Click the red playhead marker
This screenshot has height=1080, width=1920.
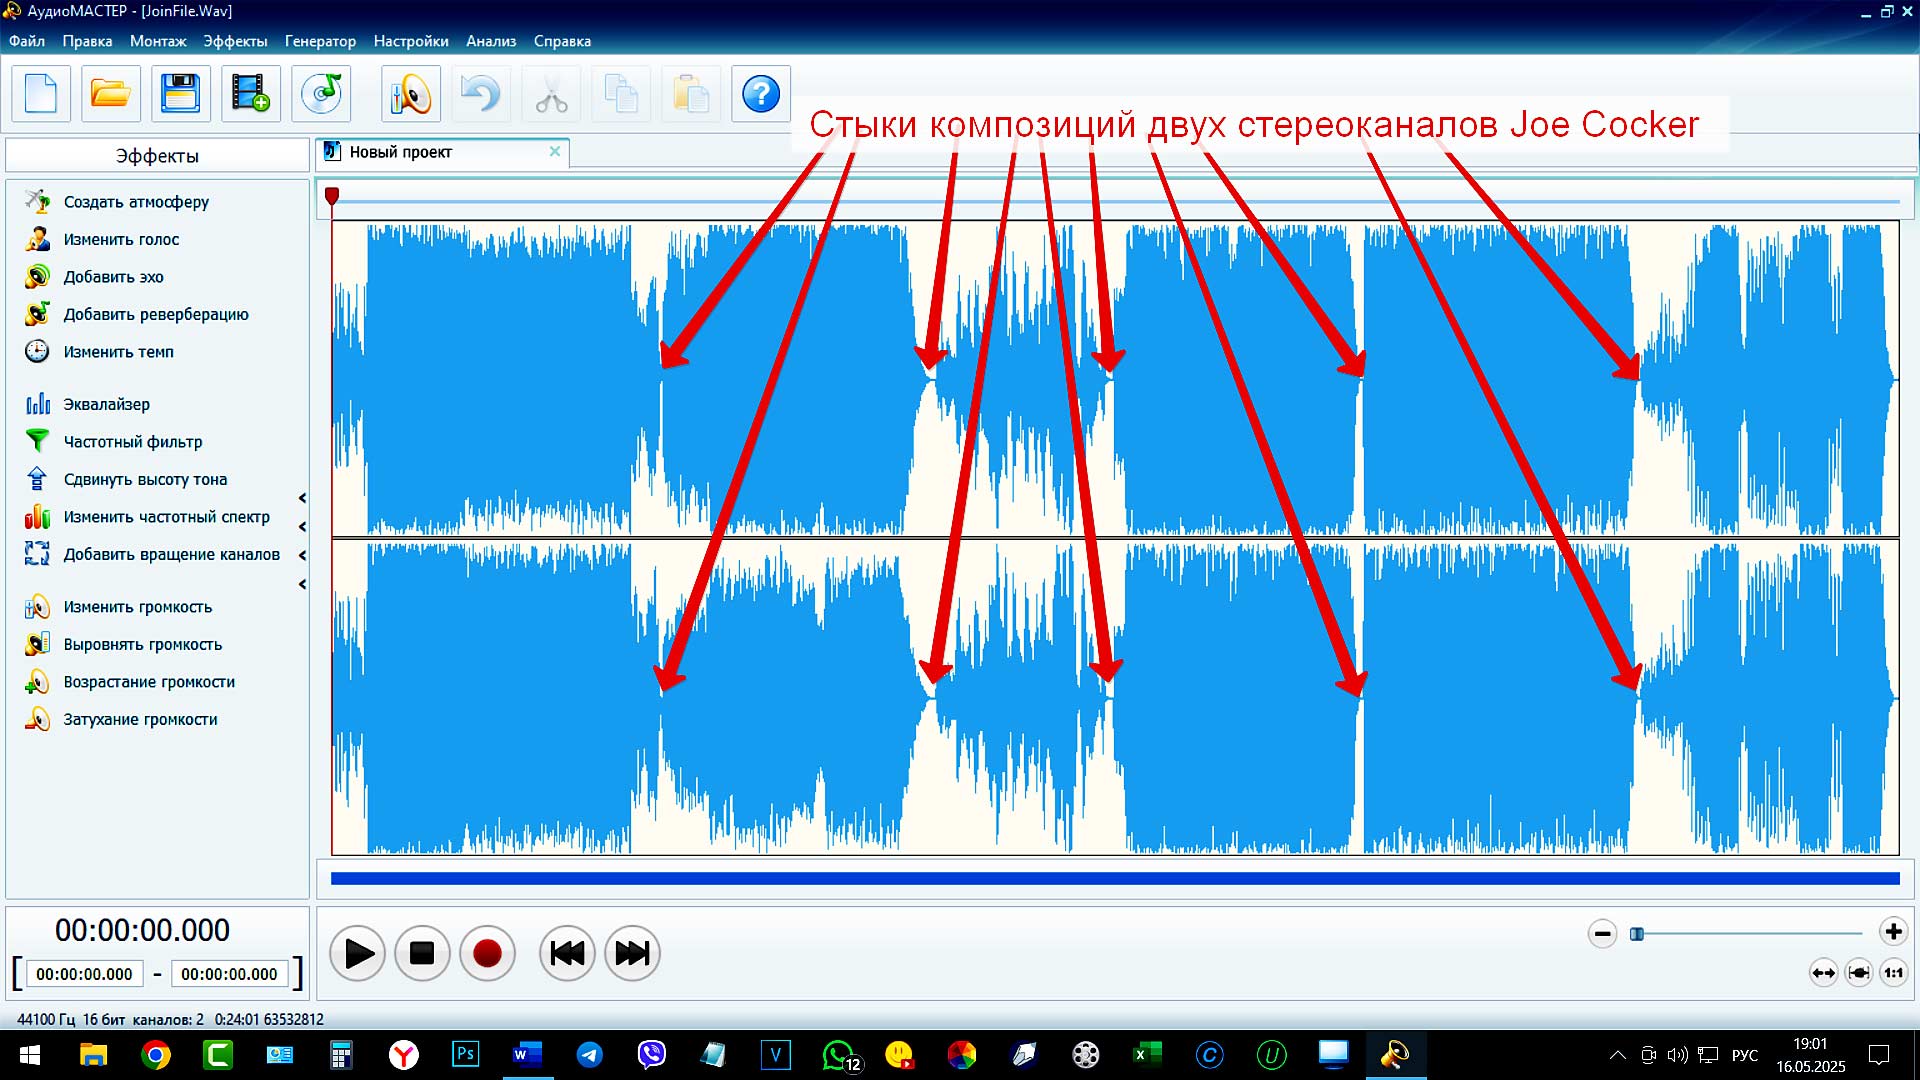(332, 196)
